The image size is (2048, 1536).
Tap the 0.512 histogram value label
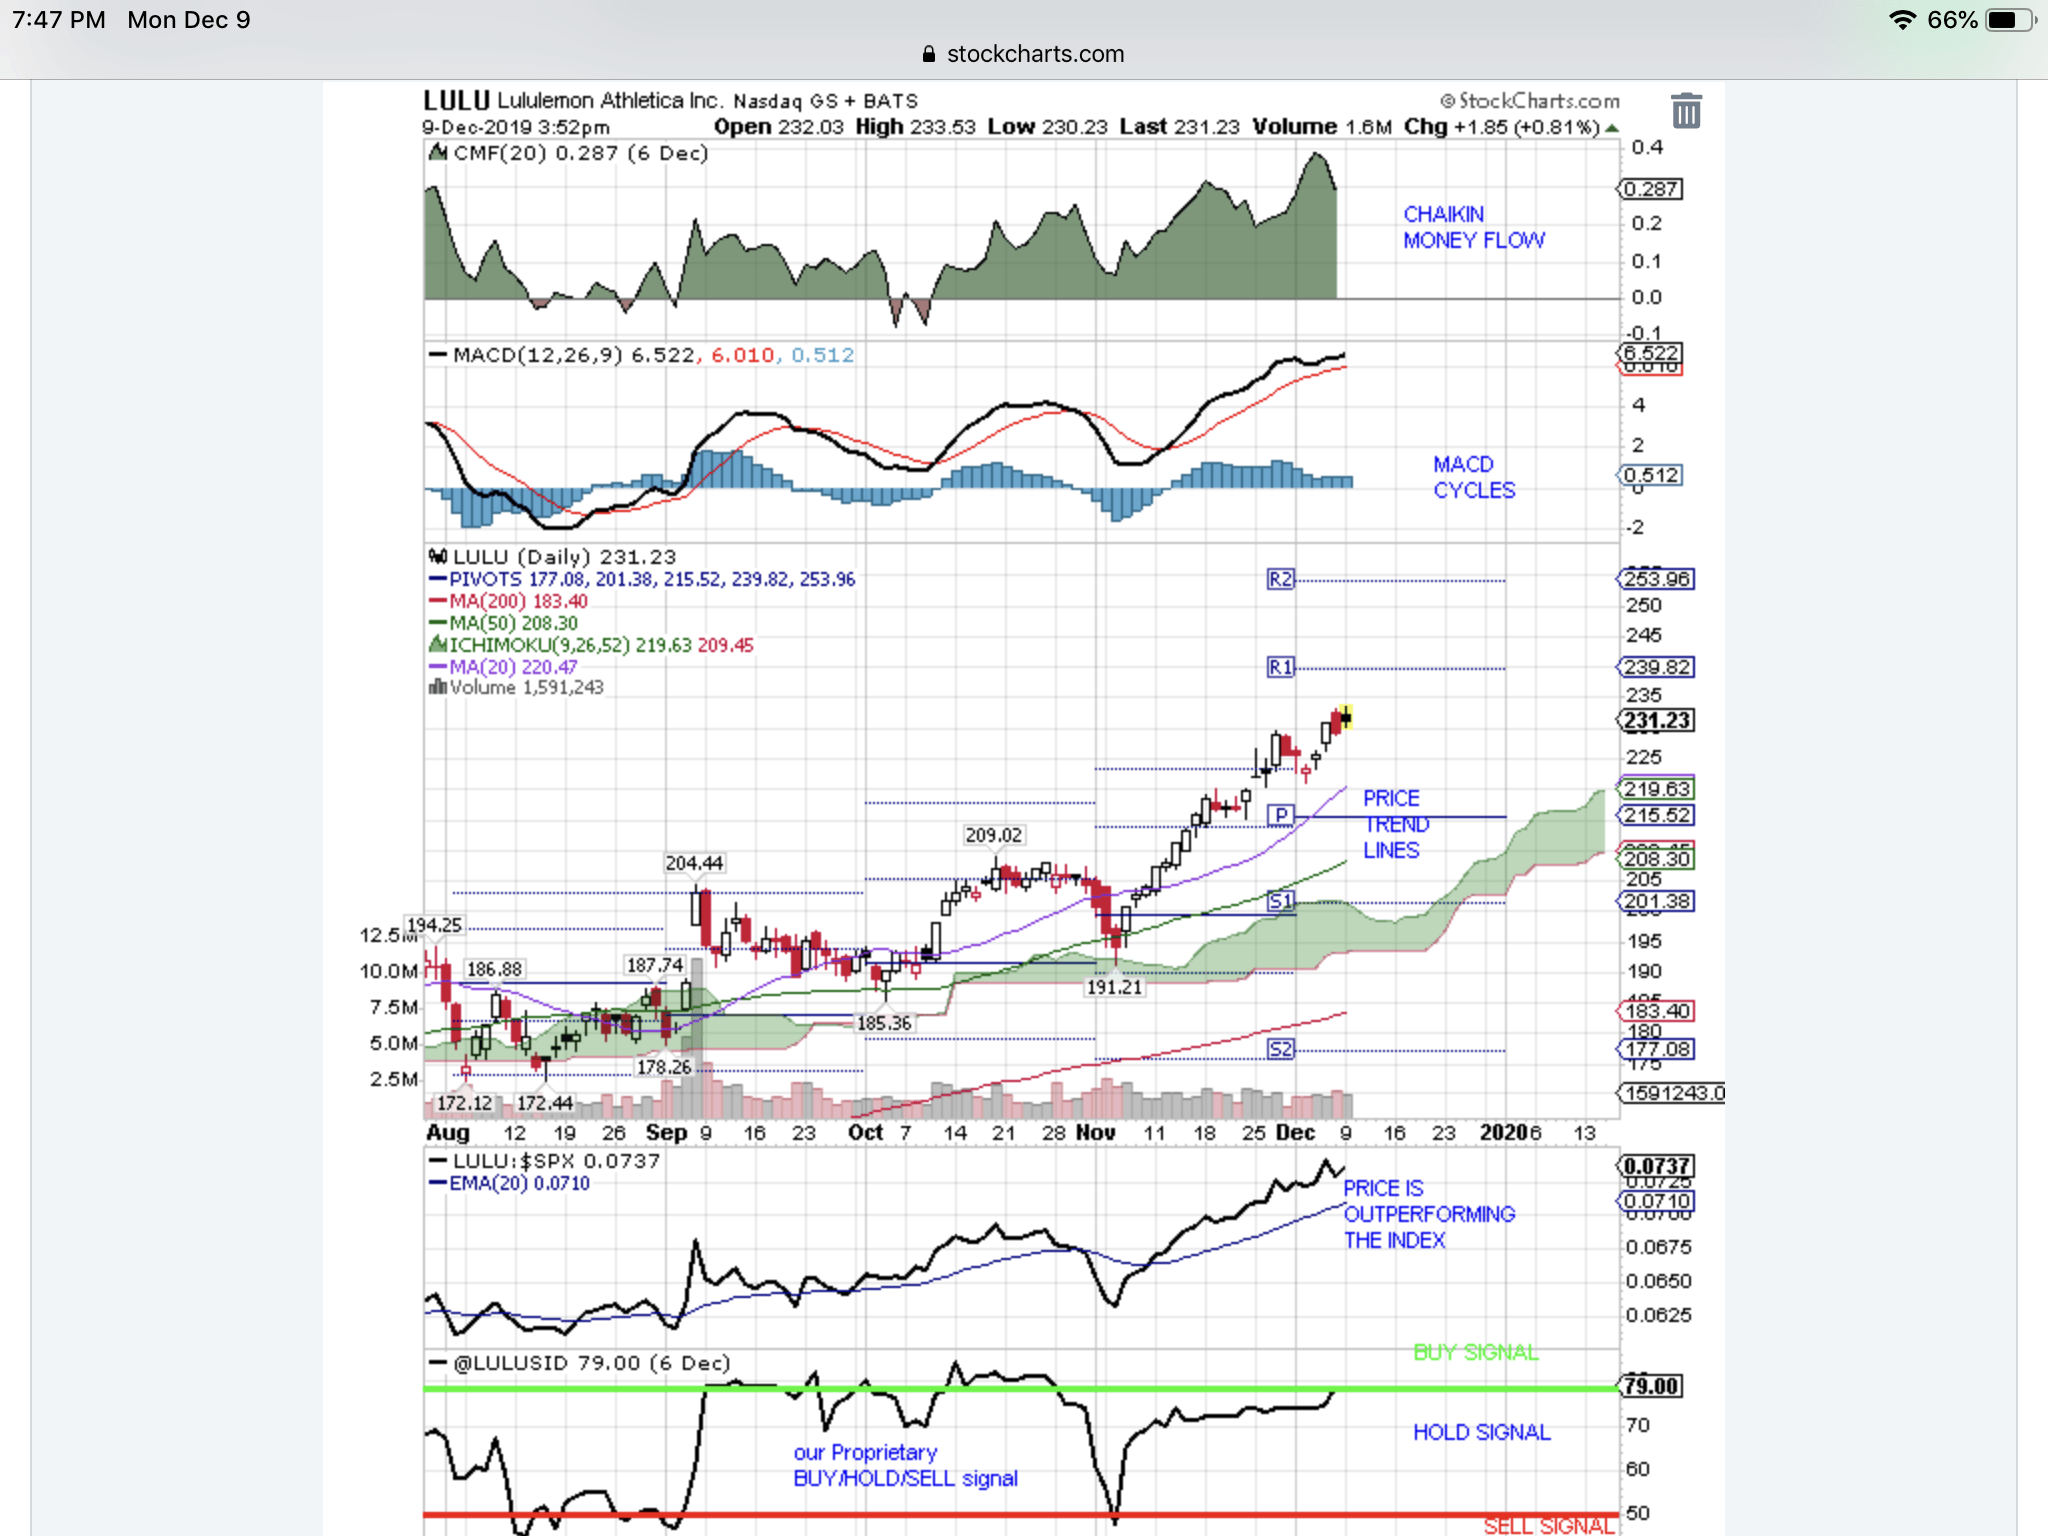click(1651, 475)
